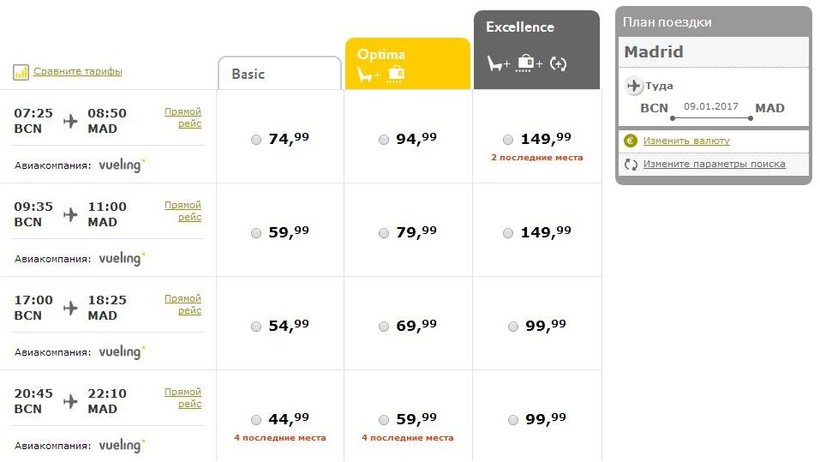Screen dimensions: 820x462
Task: Click the refresh search parameters icon
Action: tap(631, 164)
